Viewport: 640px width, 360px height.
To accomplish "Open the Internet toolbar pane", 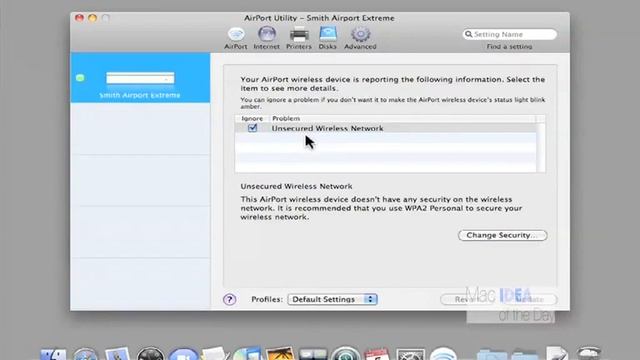I will point(267,38).
